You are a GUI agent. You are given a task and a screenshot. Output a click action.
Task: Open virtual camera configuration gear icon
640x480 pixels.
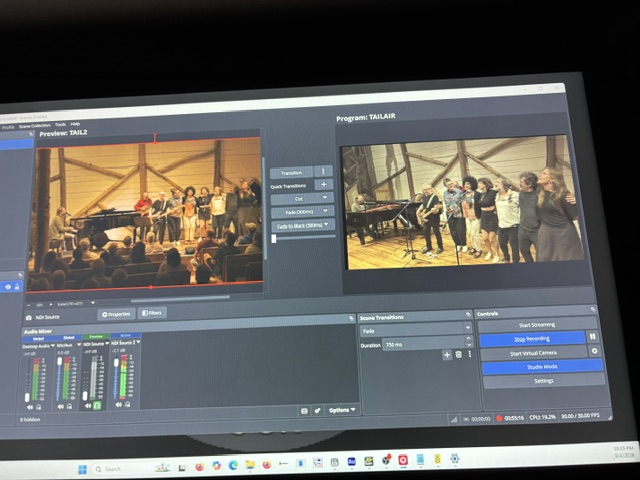(x=594, y=351)
